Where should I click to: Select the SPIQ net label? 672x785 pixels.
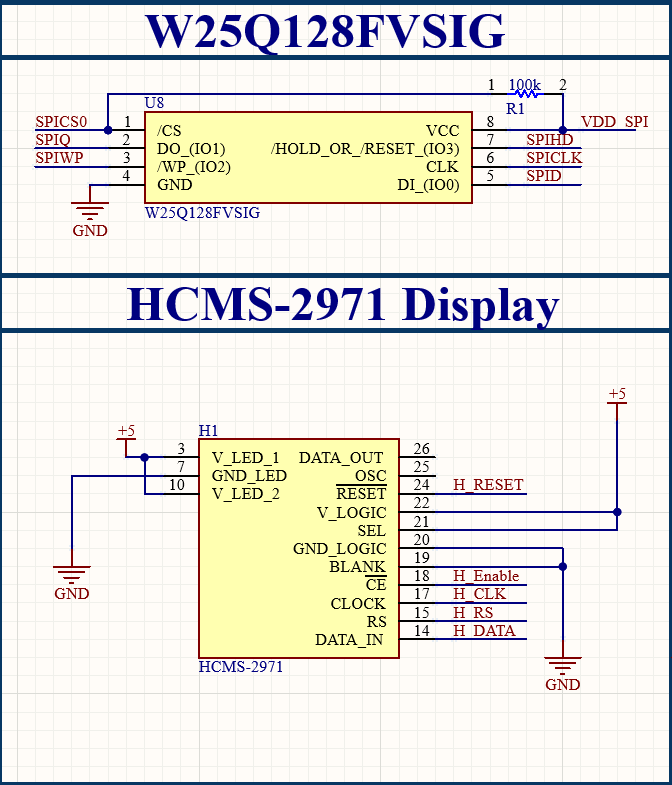click(x=53, y=140)
